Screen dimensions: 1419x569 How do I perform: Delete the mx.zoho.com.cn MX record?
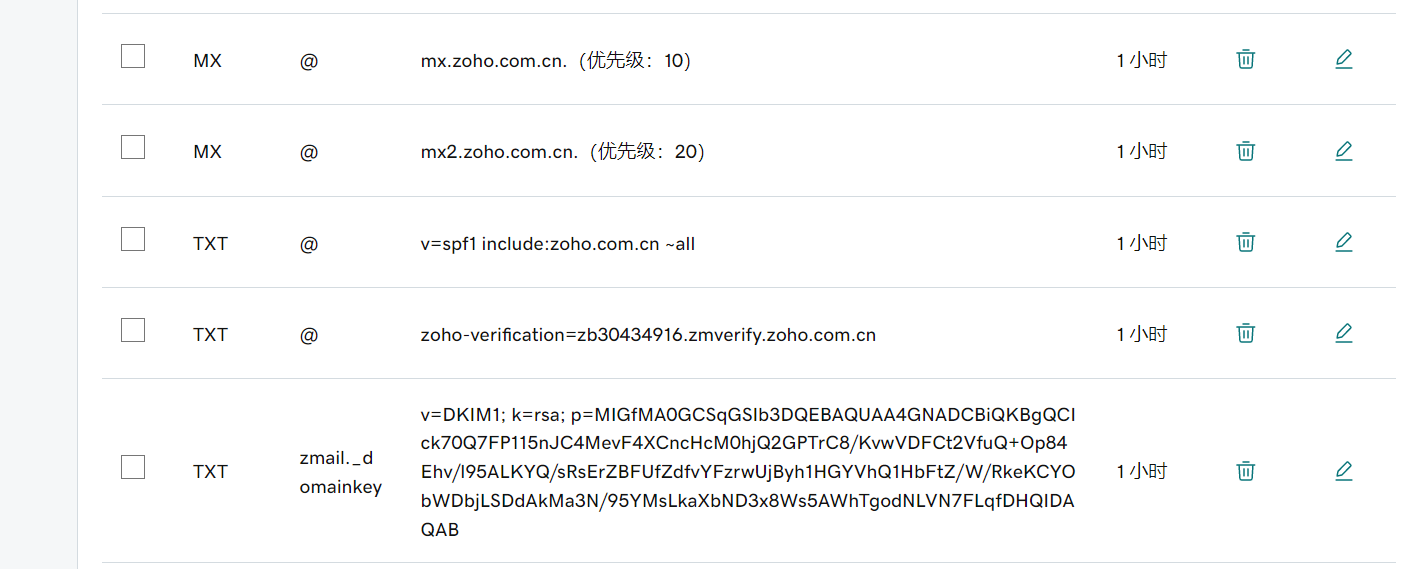1245,59
